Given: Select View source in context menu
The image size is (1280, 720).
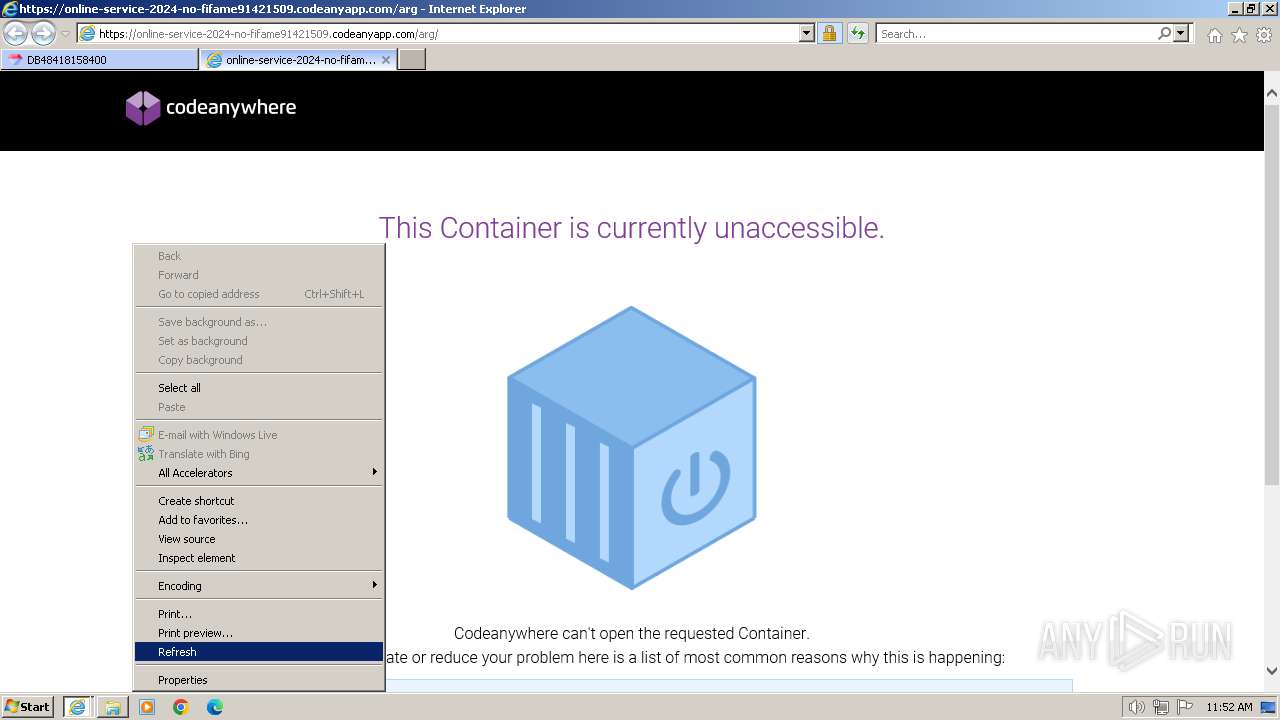Looking at the screenshot, I should [x=259, y=539].
